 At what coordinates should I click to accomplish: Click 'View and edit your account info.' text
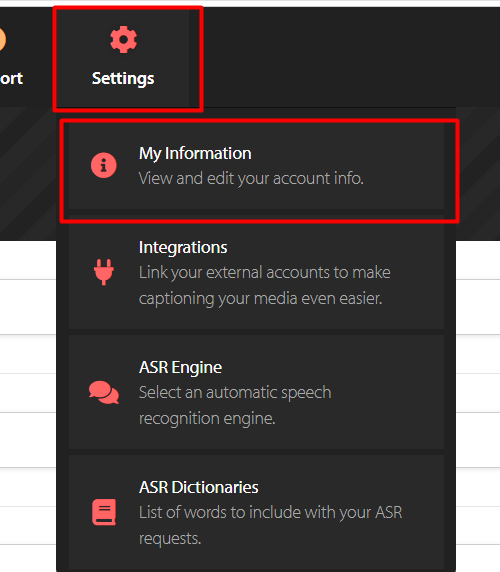[251, 178]
